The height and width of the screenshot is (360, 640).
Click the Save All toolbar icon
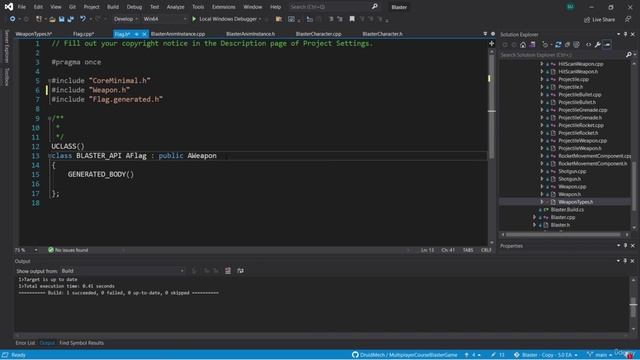(70, 19)
